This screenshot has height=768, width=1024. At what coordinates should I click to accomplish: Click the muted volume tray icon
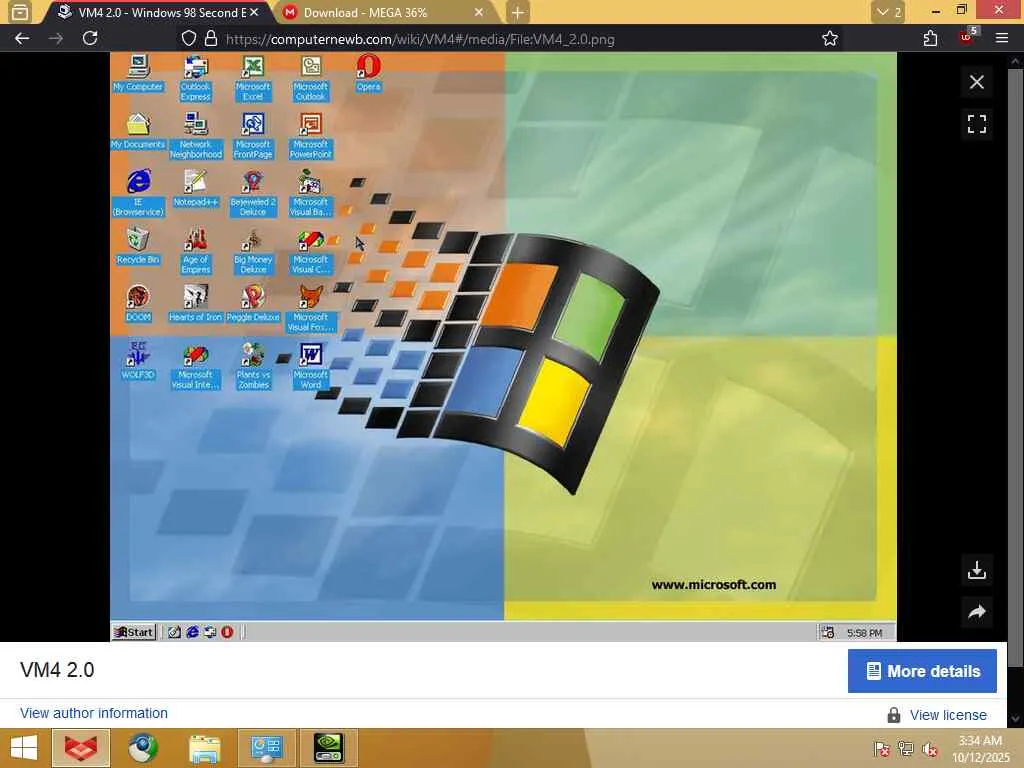[929, 749]
